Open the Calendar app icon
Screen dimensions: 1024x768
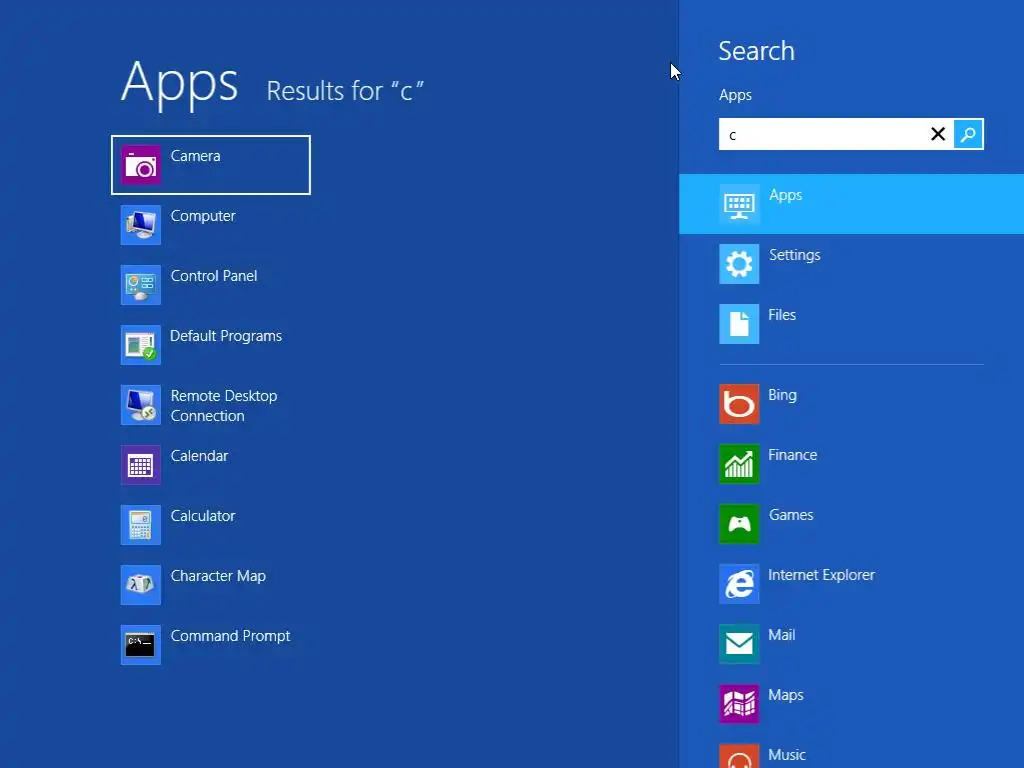140,465
